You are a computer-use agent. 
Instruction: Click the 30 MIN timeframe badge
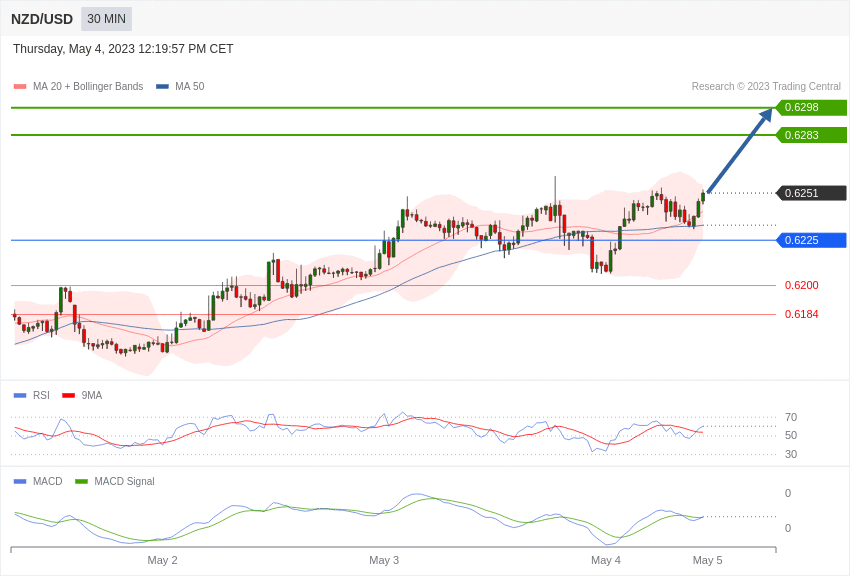point(106,19)
